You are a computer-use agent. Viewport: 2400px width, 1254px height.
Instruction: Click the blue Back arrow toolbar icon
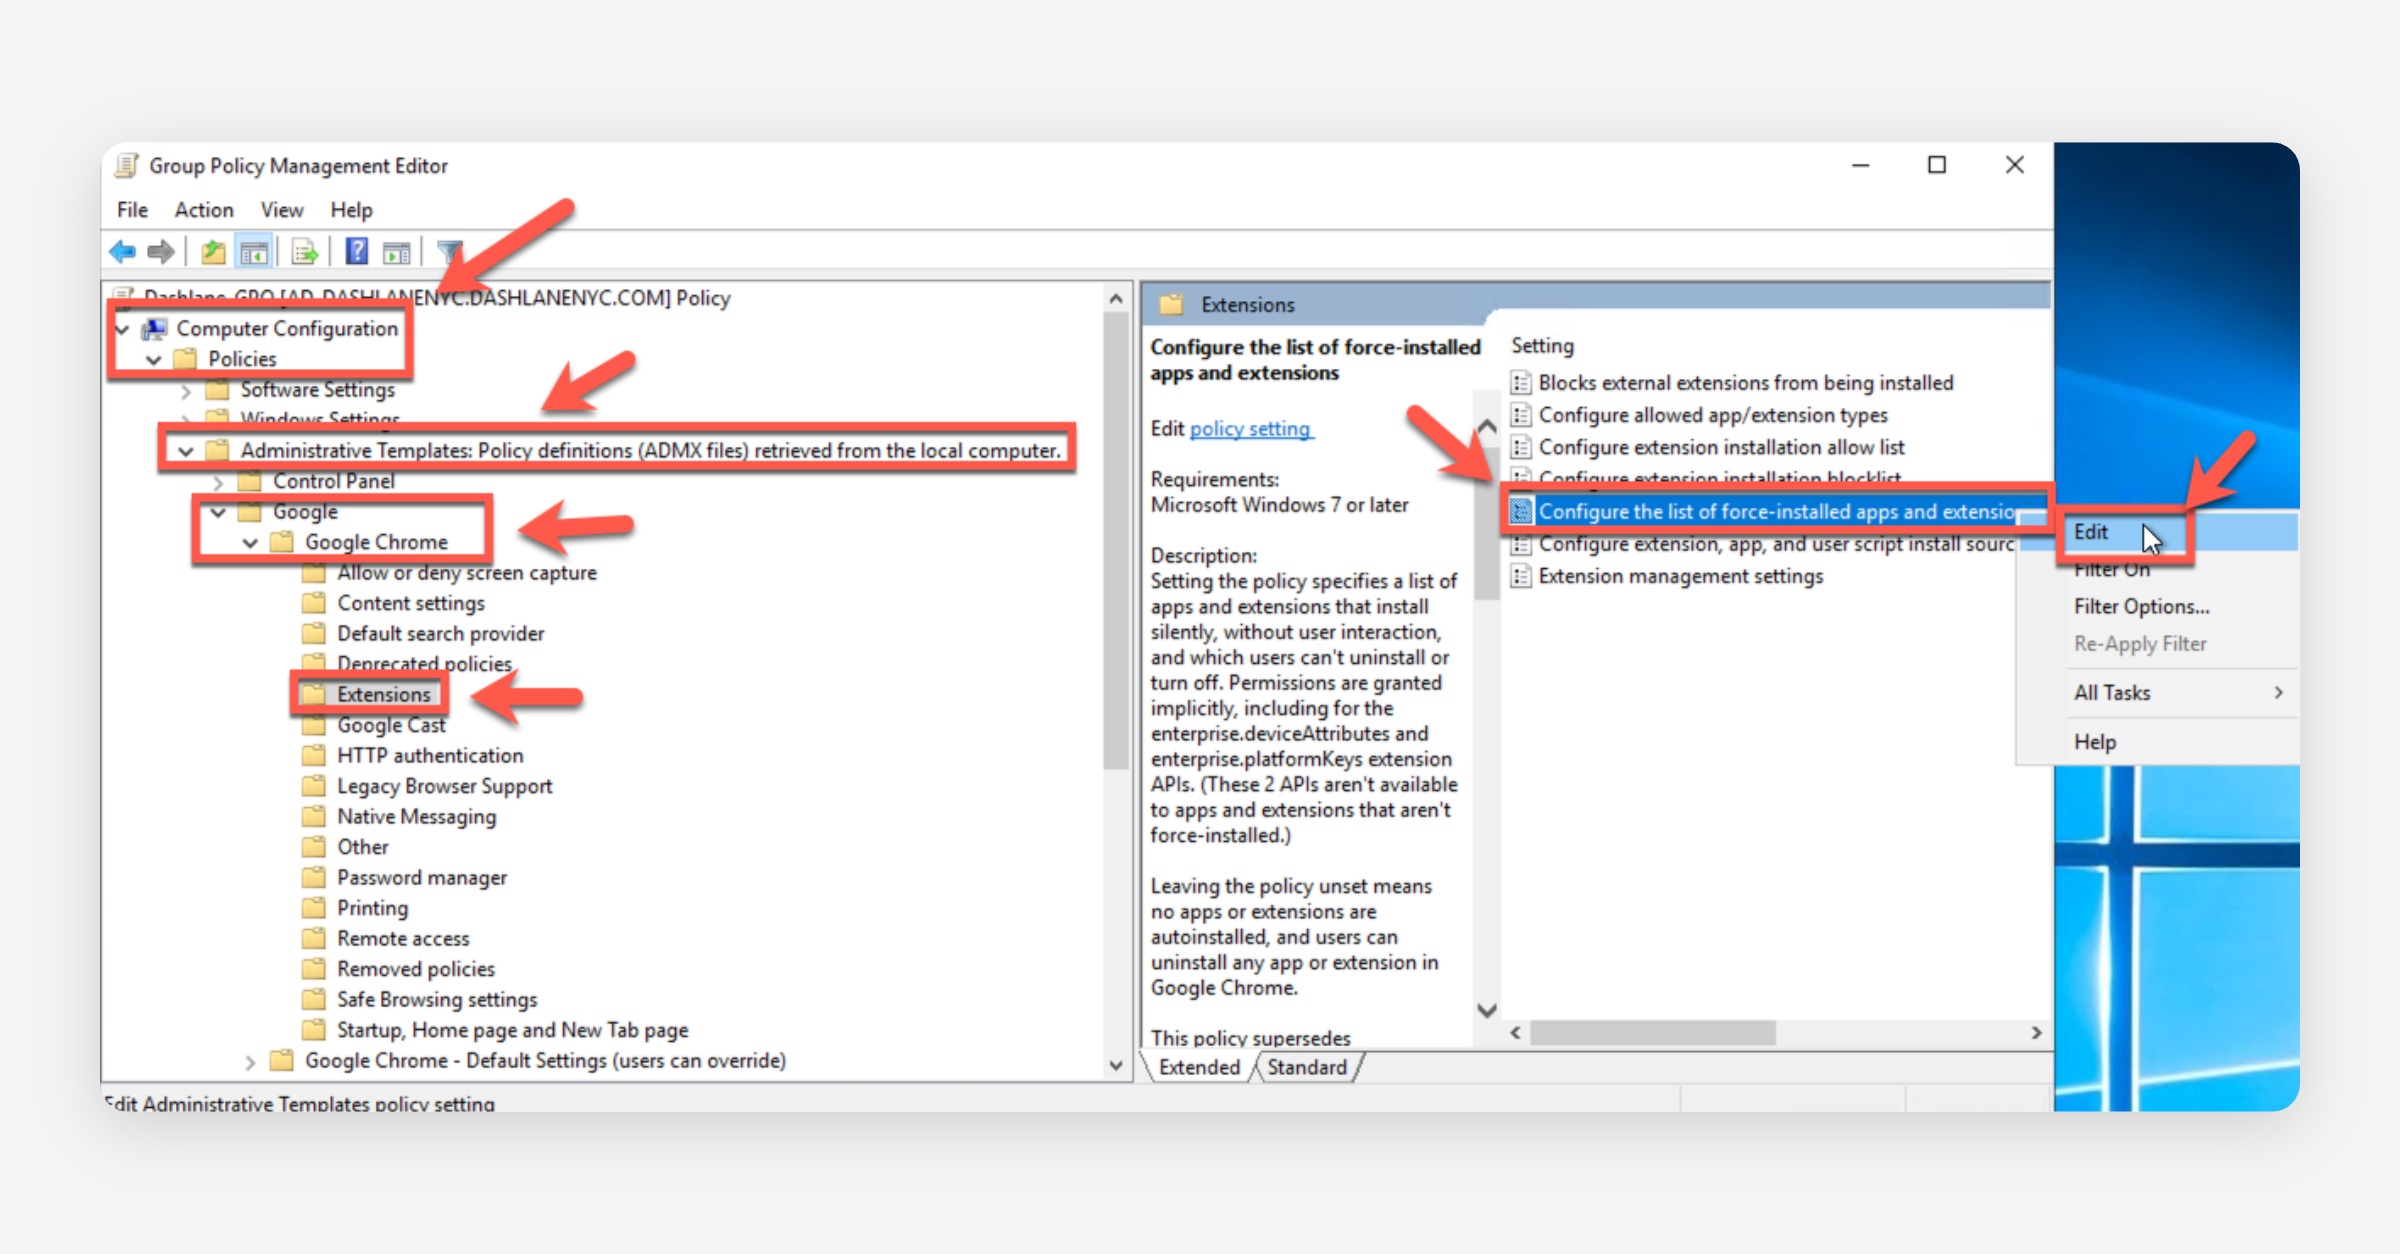[123, 252]
